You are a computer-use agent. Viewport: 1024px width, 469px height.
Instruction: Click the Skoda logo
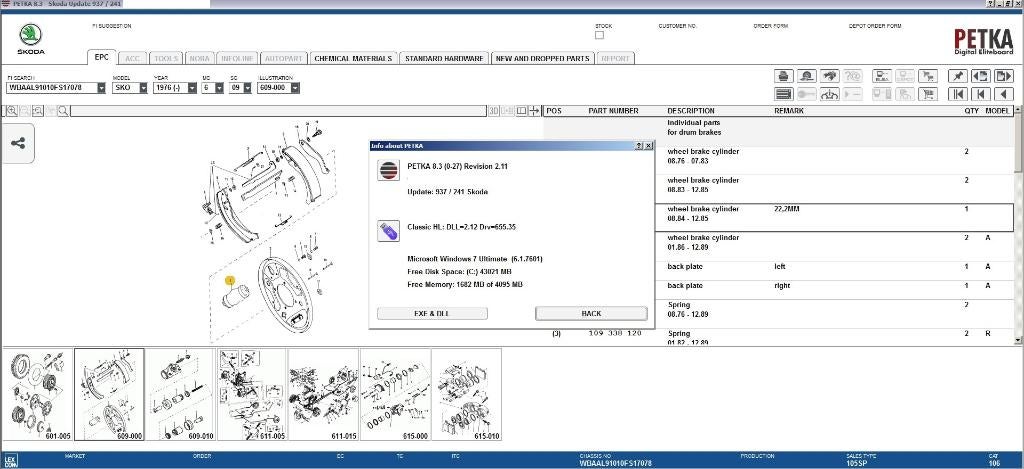[x=31, y=39]
